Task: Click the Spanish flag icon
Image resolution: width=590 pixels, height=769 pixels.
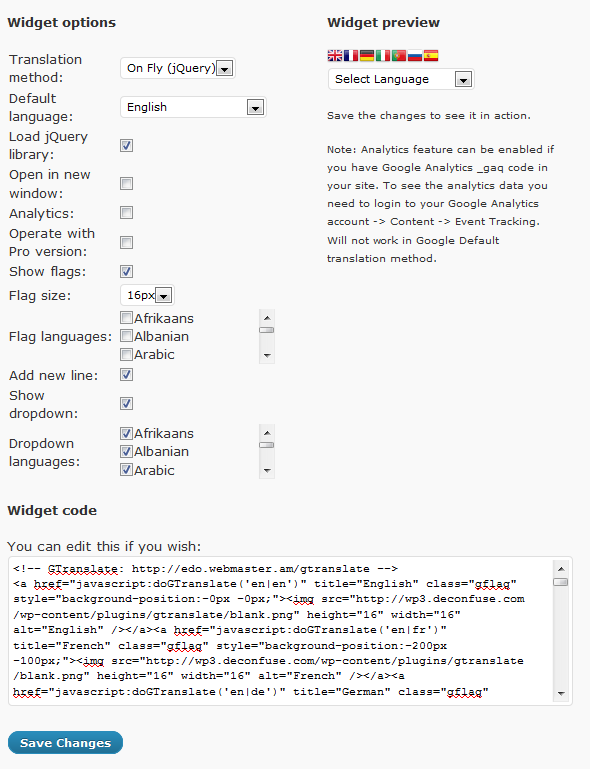Action: (431, 55)
